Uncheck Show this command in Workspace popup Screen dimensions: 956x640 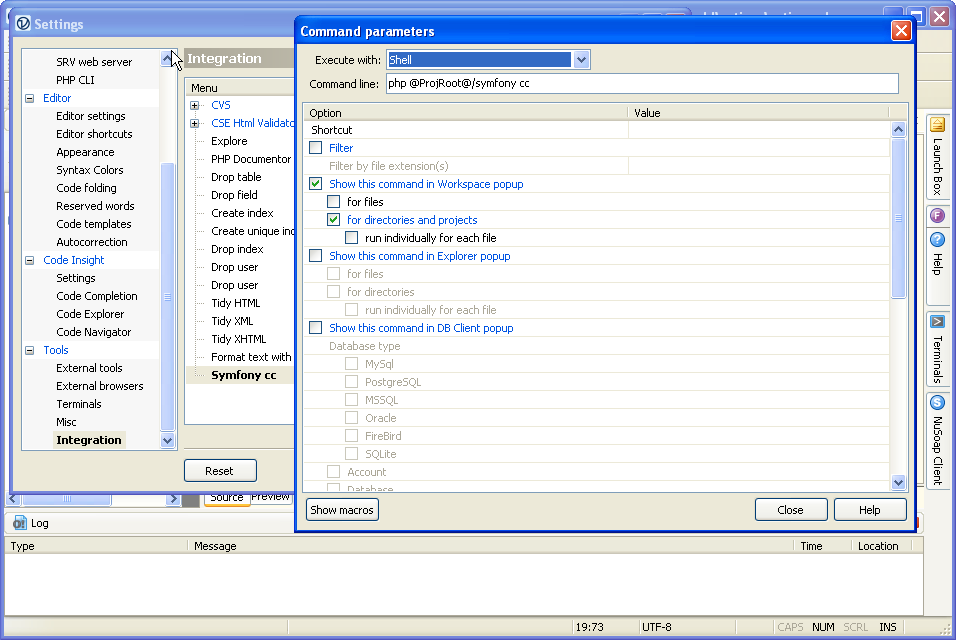click(x=316, y=184)
